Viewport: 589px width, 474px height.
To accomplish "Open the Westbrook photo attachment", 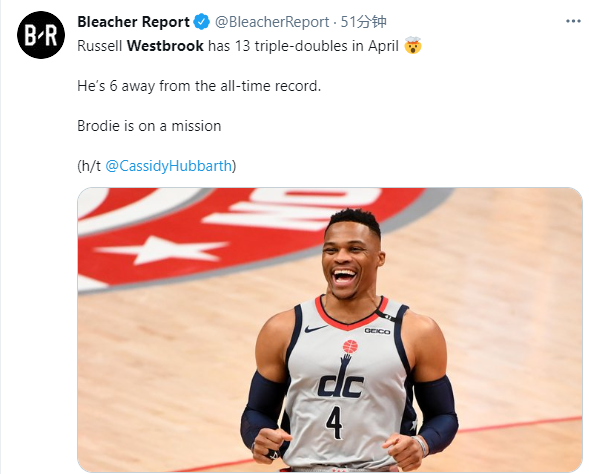I will tap(330, 329).
